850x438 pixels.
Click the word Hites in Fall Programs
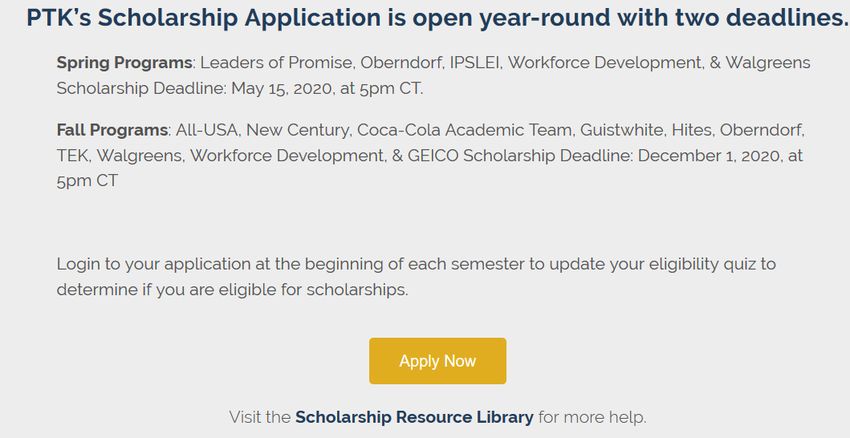(x=691, y=130)
